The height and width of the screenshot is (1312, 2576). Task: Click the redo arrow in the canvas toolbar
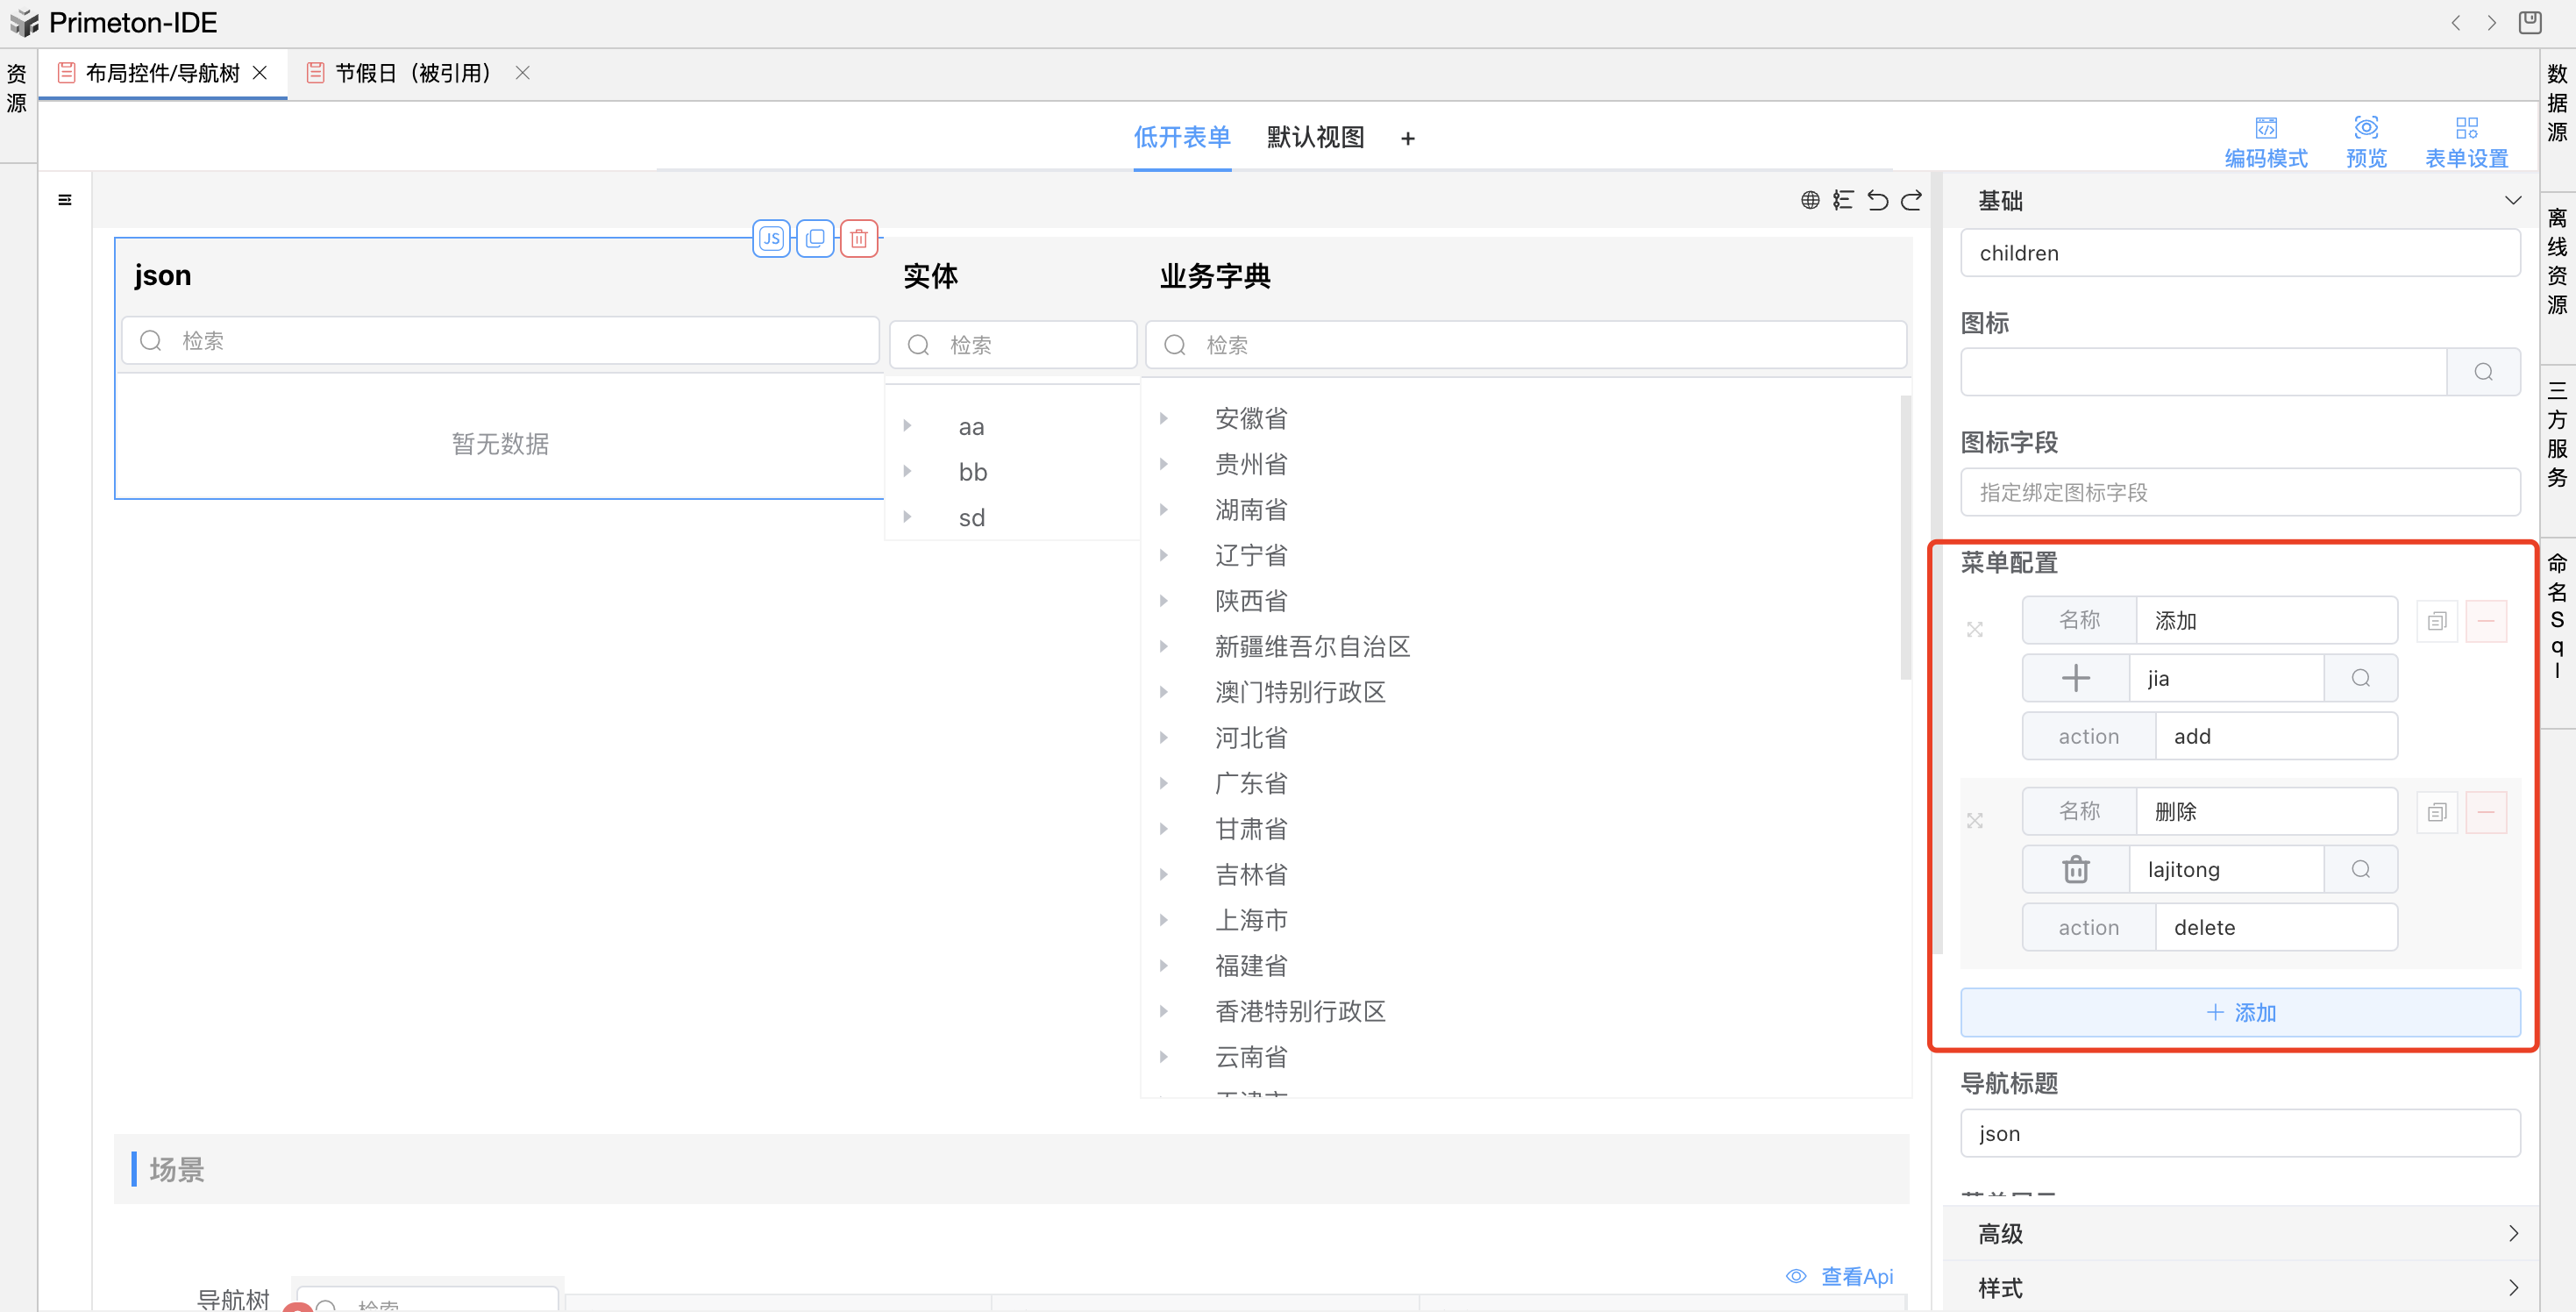pos(1911,200)
